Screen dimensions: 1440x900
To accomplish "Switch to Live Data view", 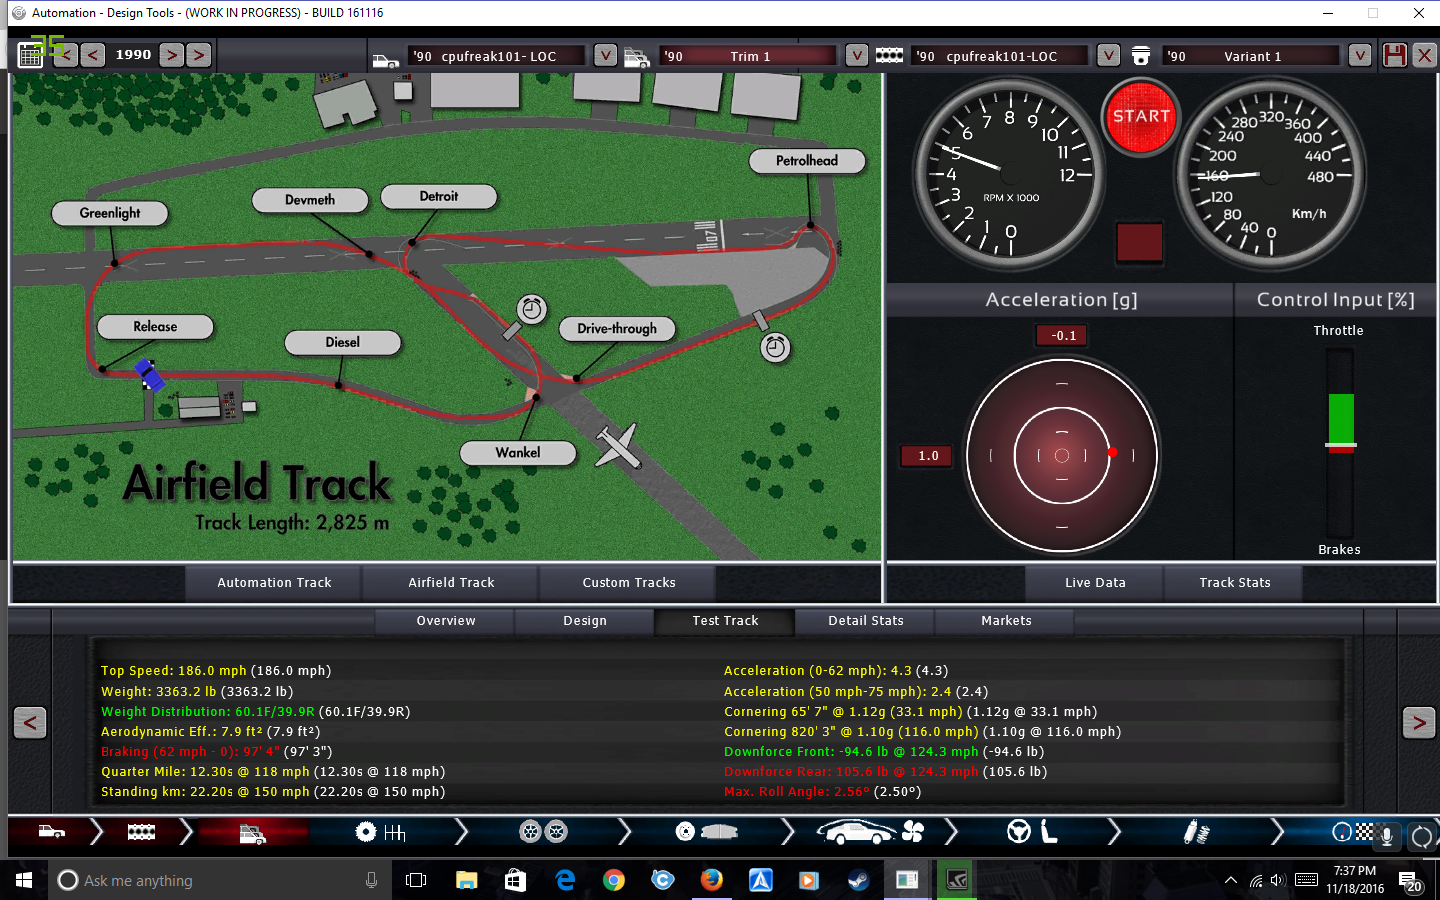I will pyautogui.click(x=1095, y=583).
